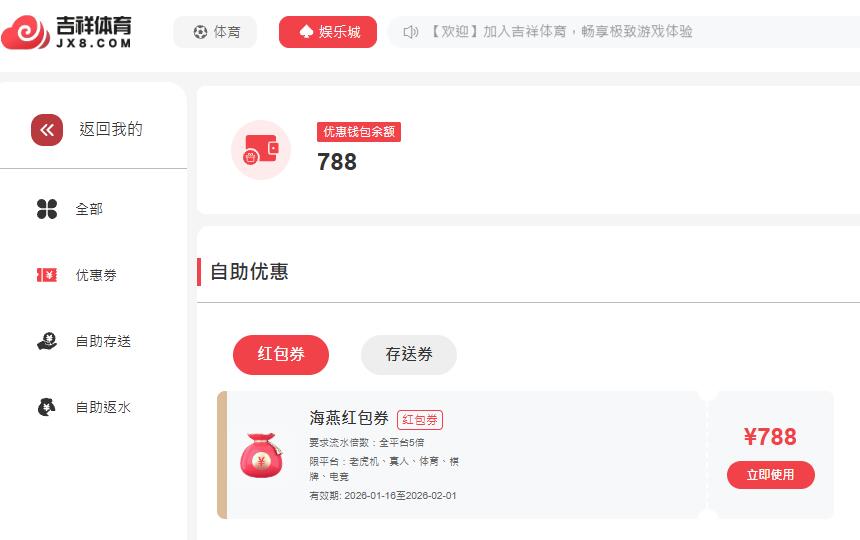This screenshot has height=540, width=860.
Task: Click the speaker announcement icon
Action: pyautogui.click(x=411, y=32)
